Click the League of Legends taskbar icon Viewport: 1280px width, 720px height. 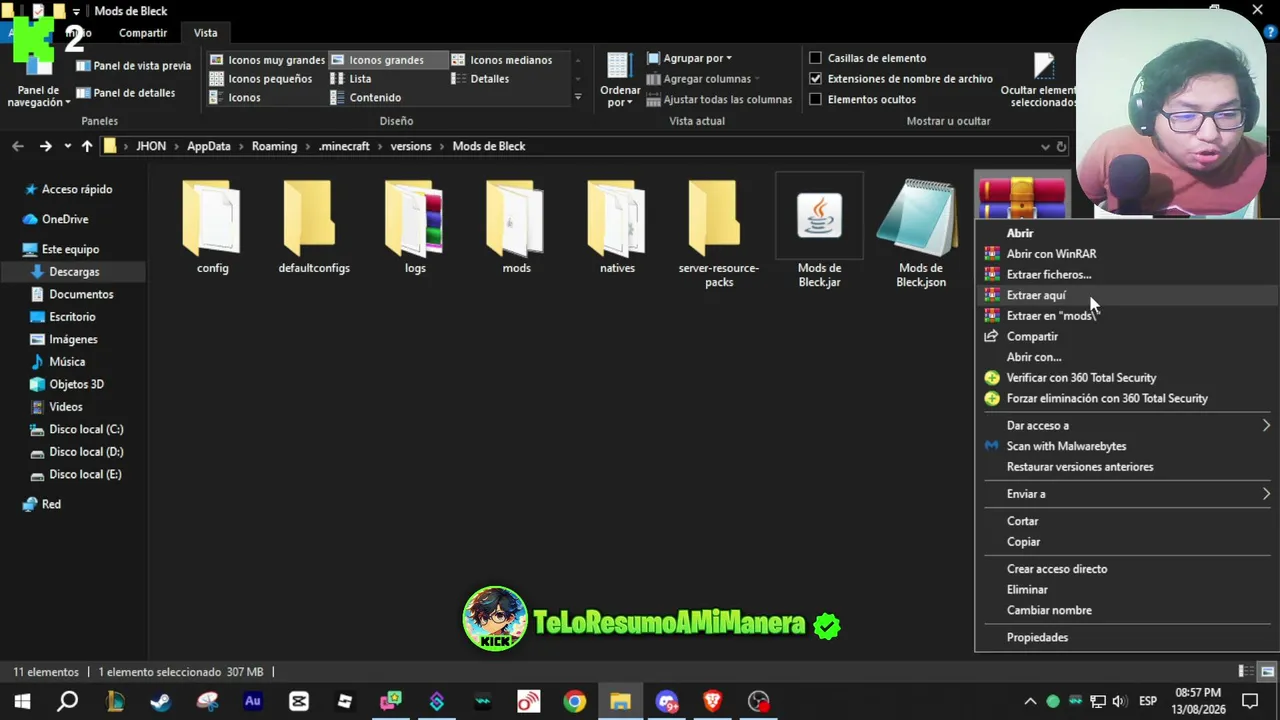point(115,701)
